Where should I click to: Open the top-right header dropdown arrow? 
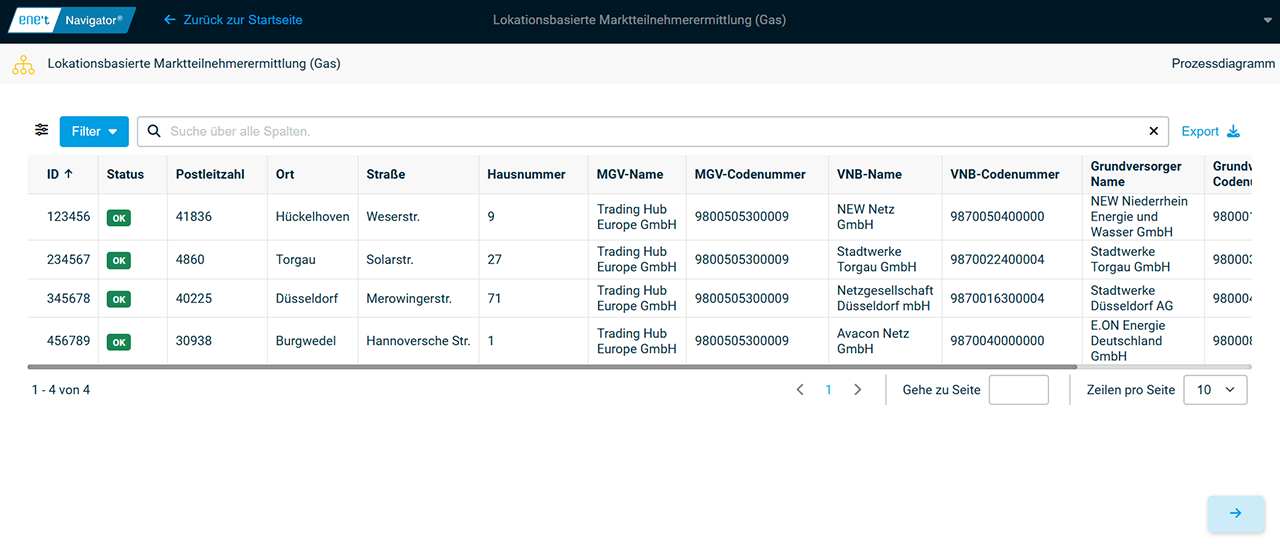point(1261,20)
